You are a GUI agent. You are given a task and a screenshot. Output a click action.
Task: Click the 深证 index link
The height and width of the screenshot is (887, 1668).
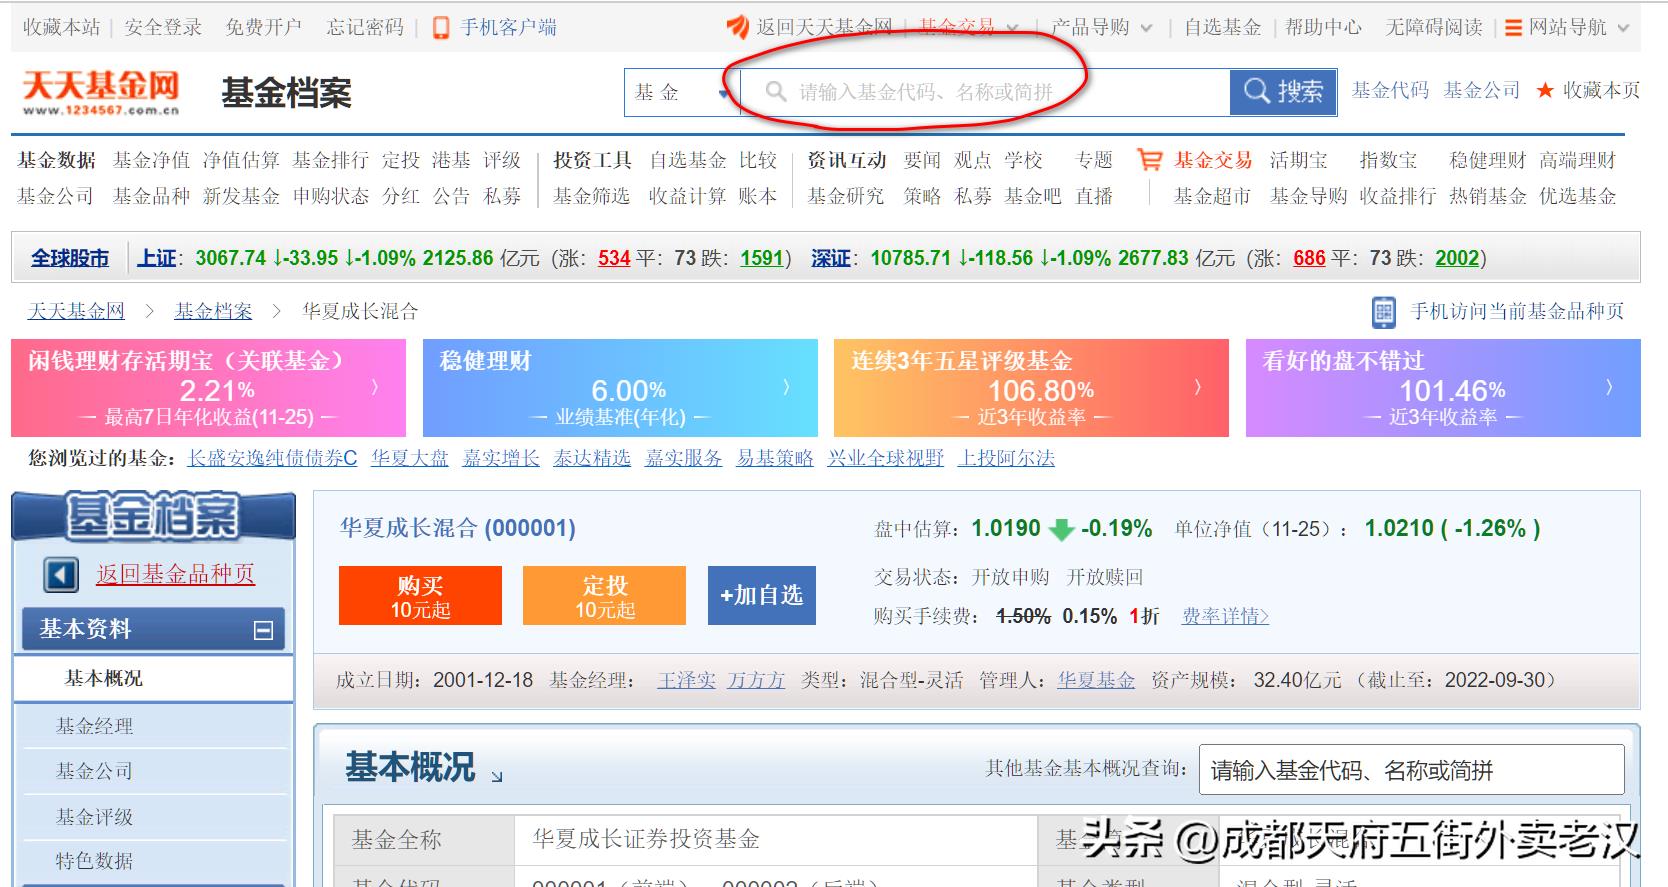[x=830, y=258]
